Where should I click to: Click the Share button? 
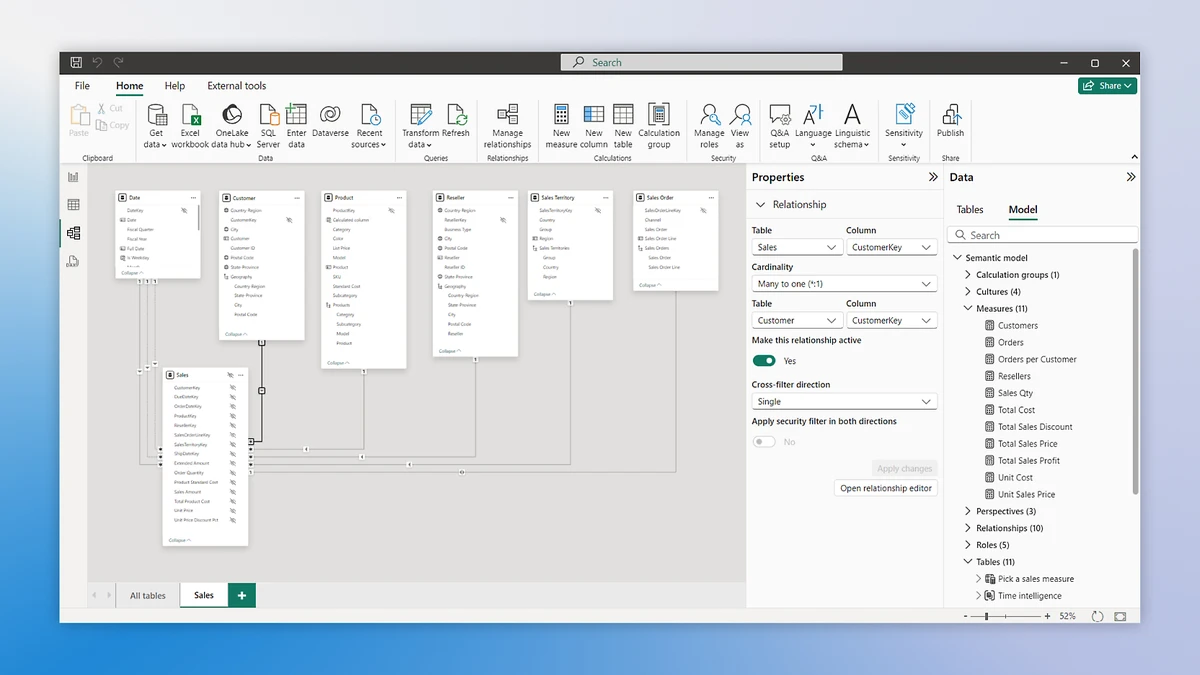[x=1107, y=86]
